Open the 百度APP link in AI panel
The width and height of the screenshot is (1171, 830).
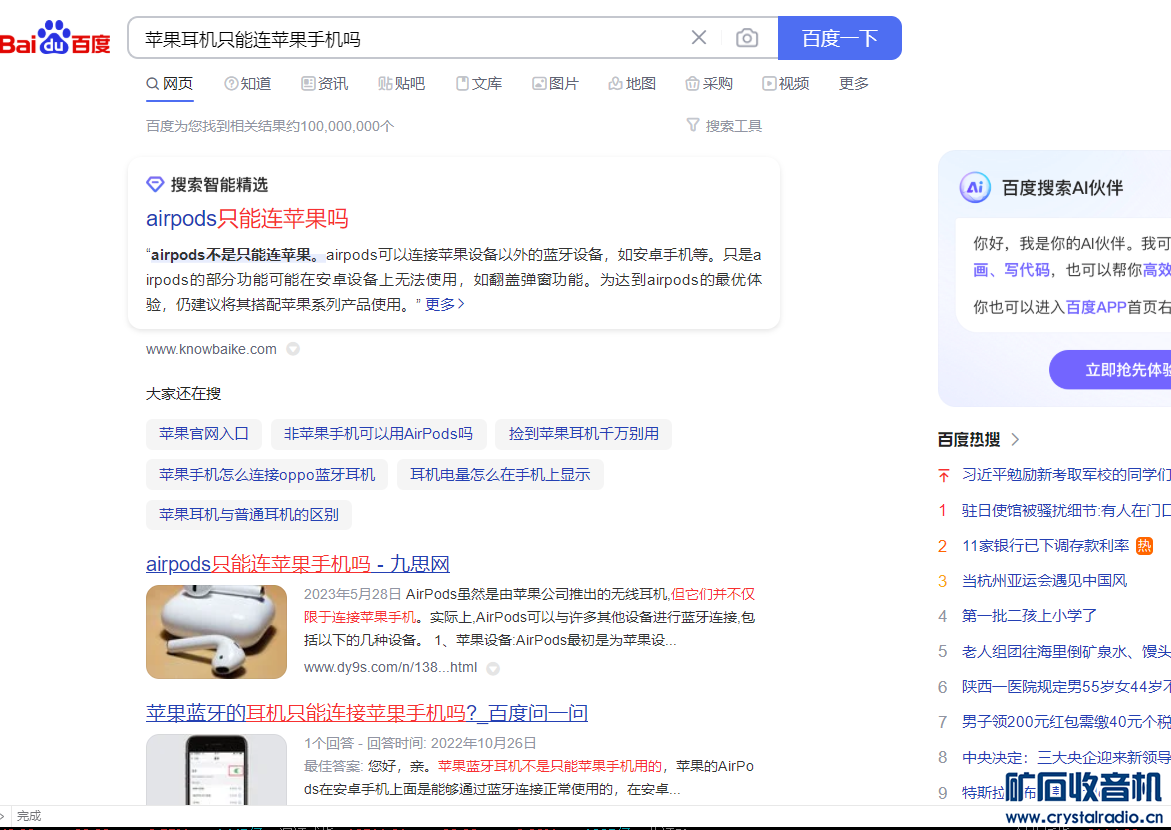click(1096, 307)
